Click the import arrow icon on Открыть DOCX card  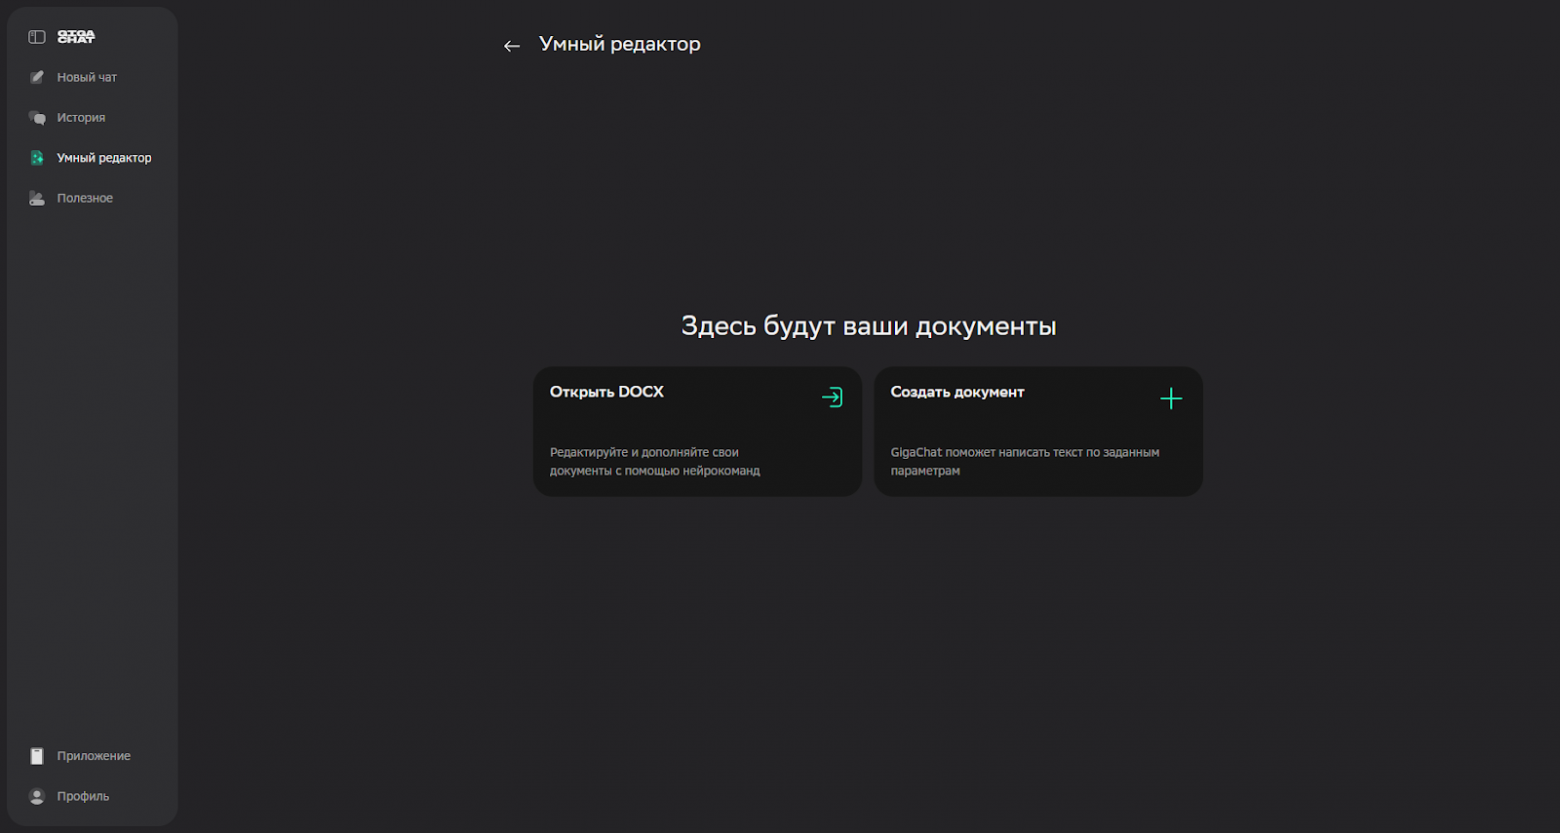coord(833,397)
